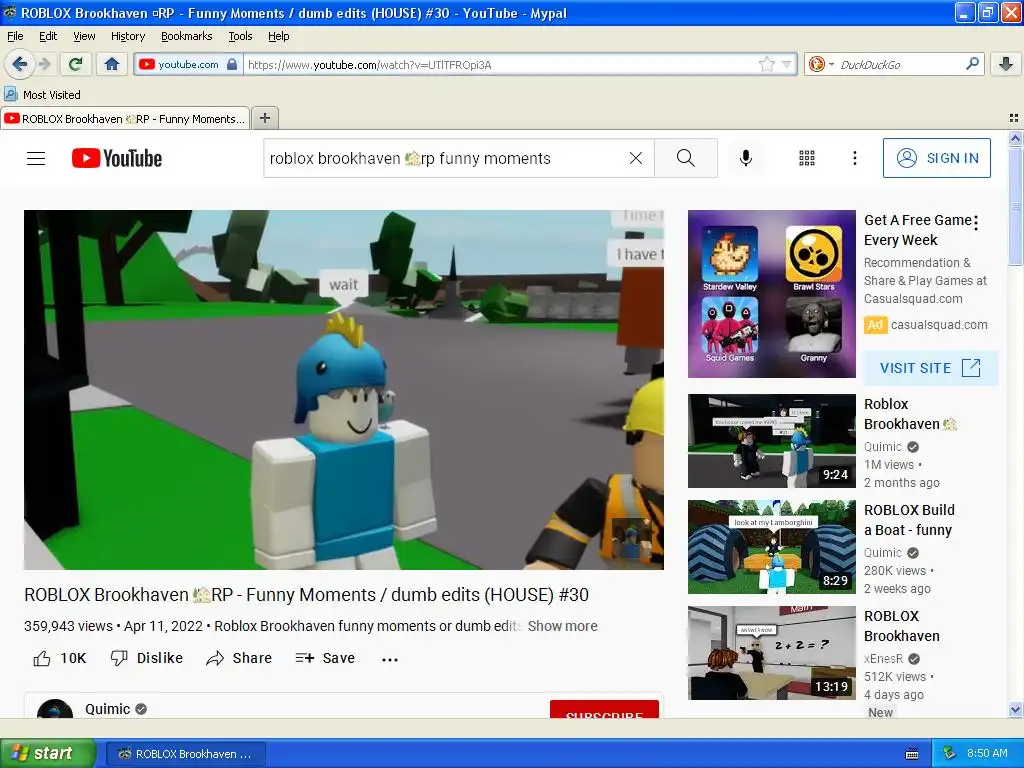
Task: Open the Bookmarks menu
Action: pos(187,36)
